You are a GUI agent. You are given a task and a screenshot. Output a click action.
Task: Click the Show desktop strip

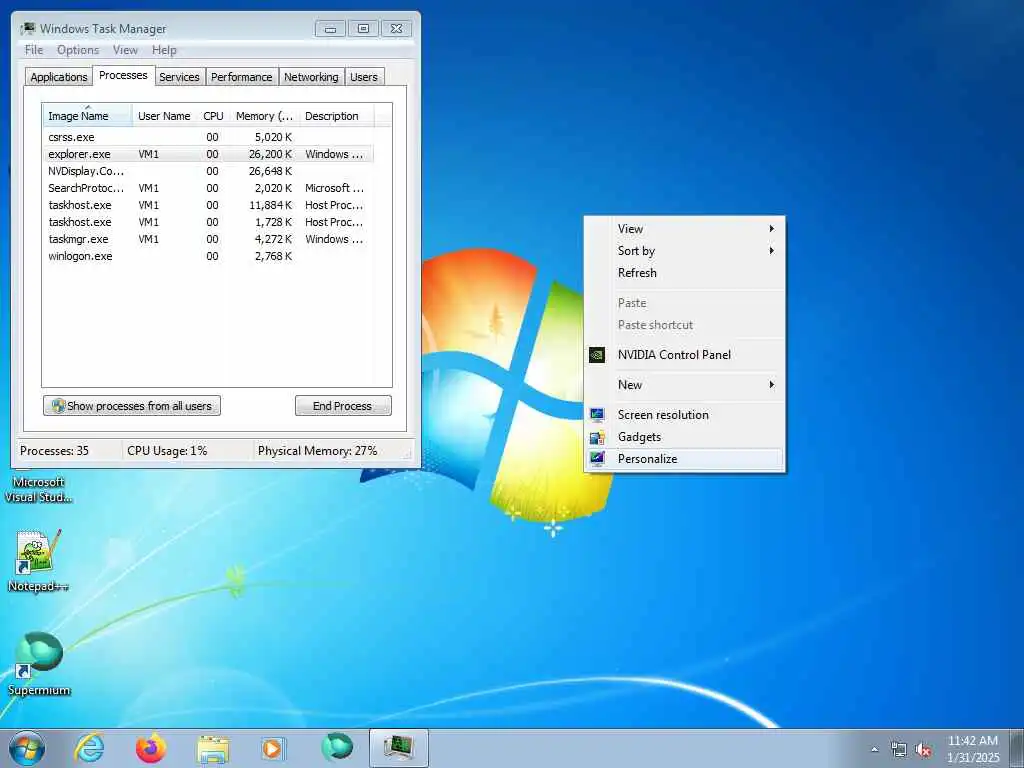click(x=1016, y=748)
